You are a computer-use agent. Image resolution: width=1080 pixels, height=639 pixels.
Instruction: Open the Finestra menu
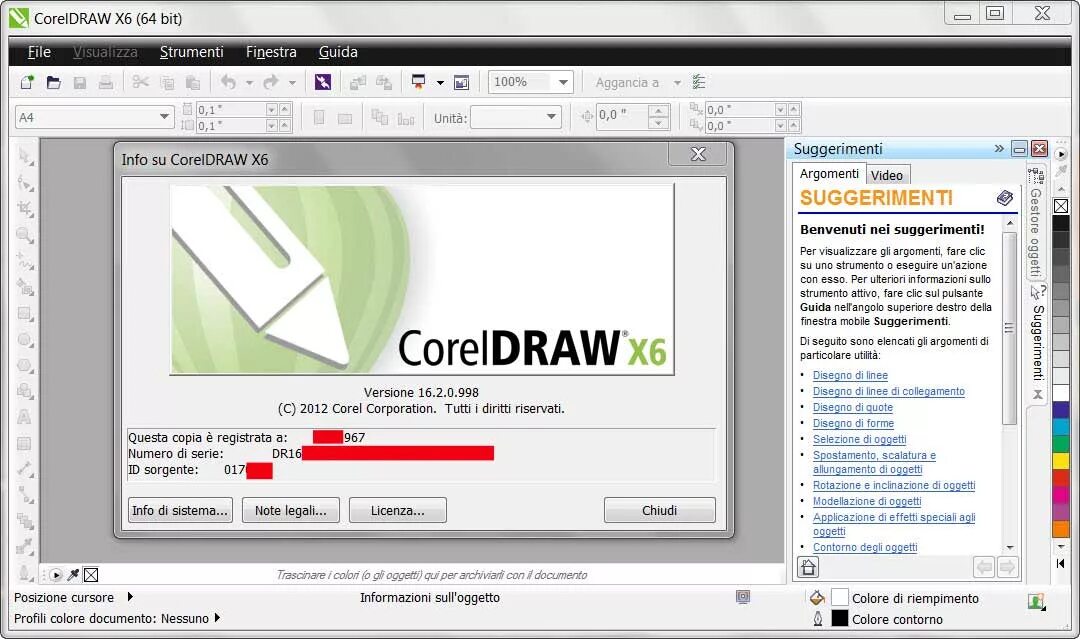tap(271, 52)
